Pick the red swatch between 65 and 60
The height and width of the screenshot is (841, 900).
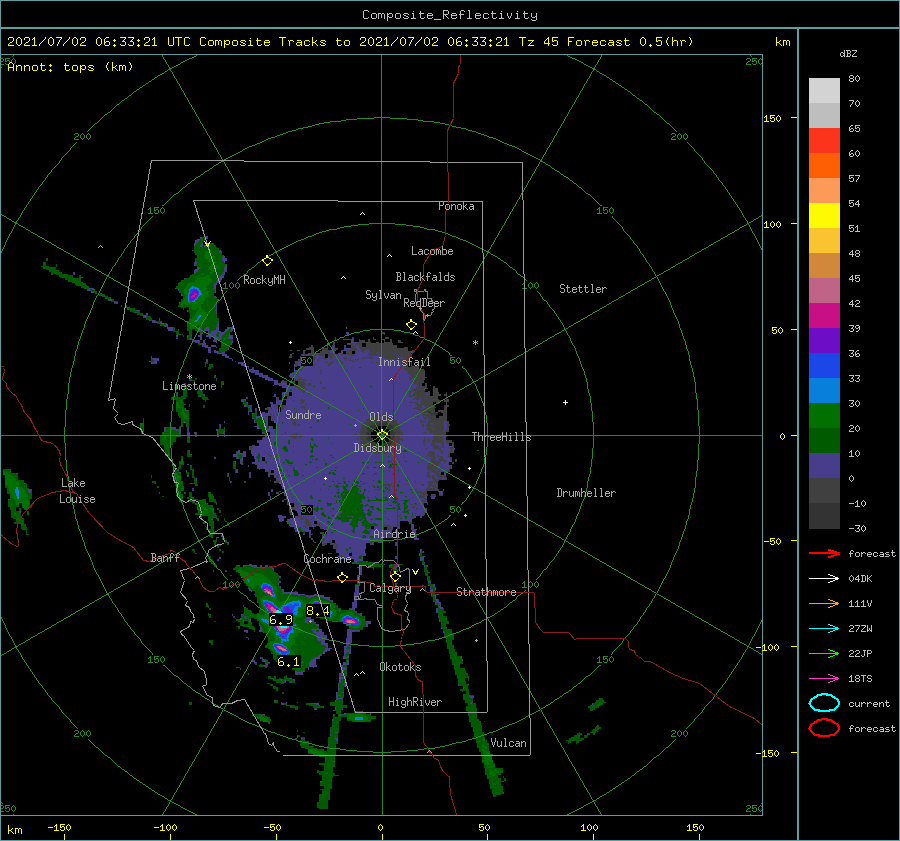pos(824,141)
